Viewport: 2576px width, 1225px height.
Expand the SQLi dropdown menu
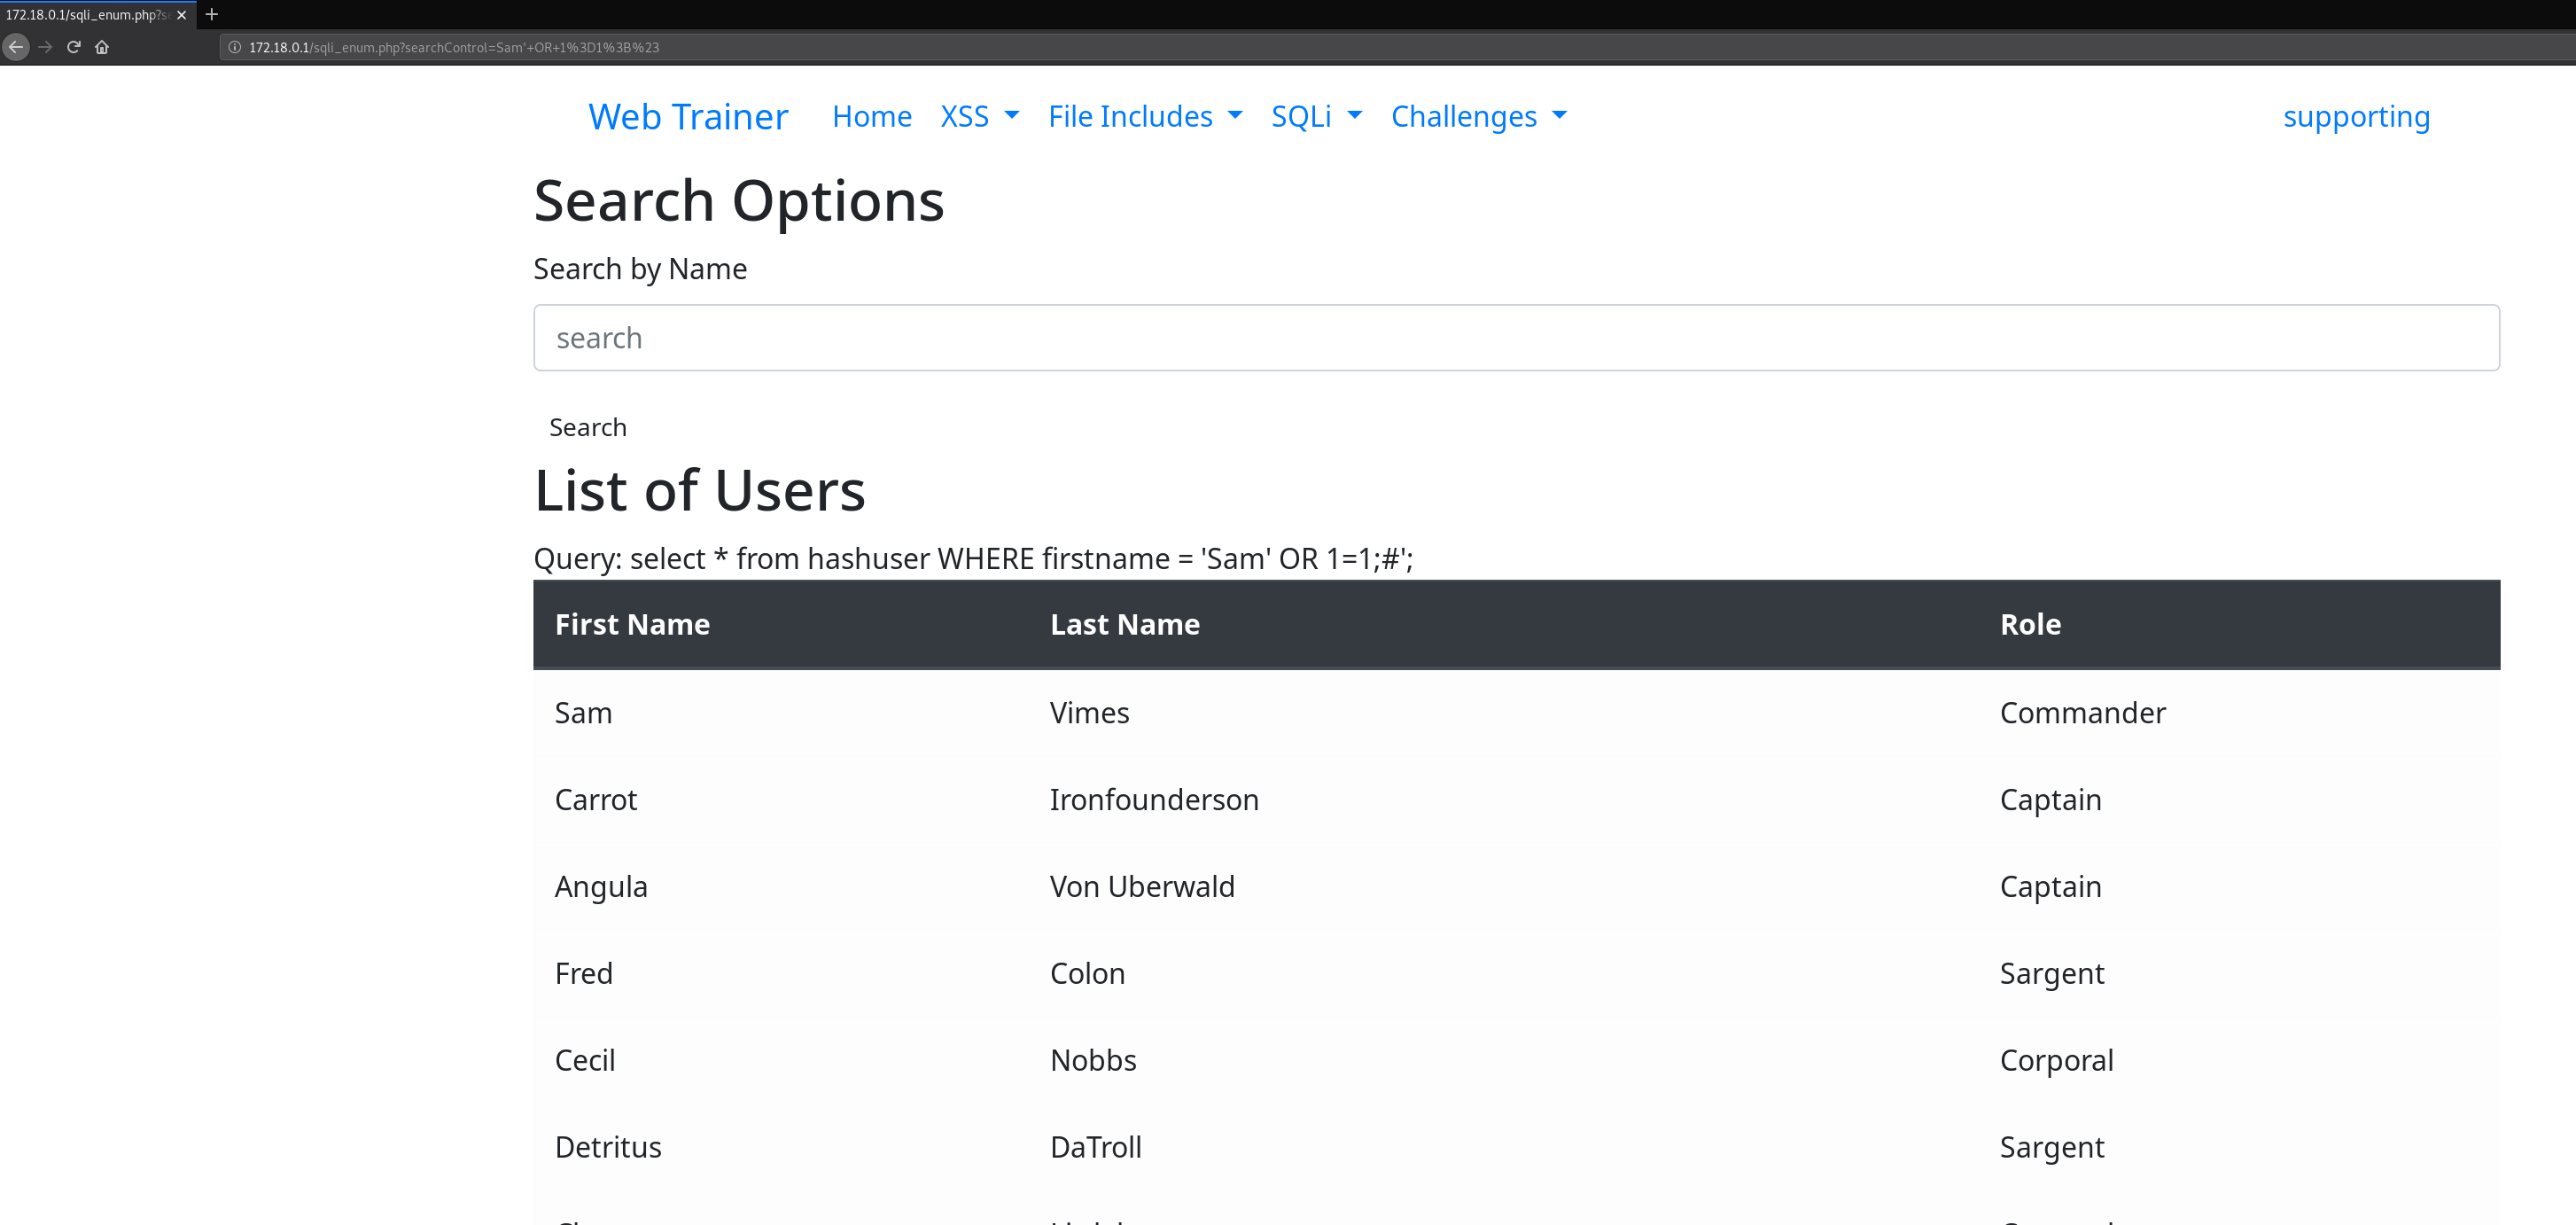click(x=1316, y=117)
